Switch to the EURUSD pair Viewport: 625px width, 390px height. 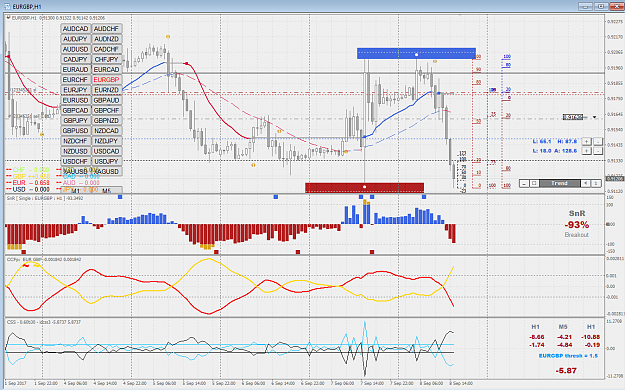76,100
